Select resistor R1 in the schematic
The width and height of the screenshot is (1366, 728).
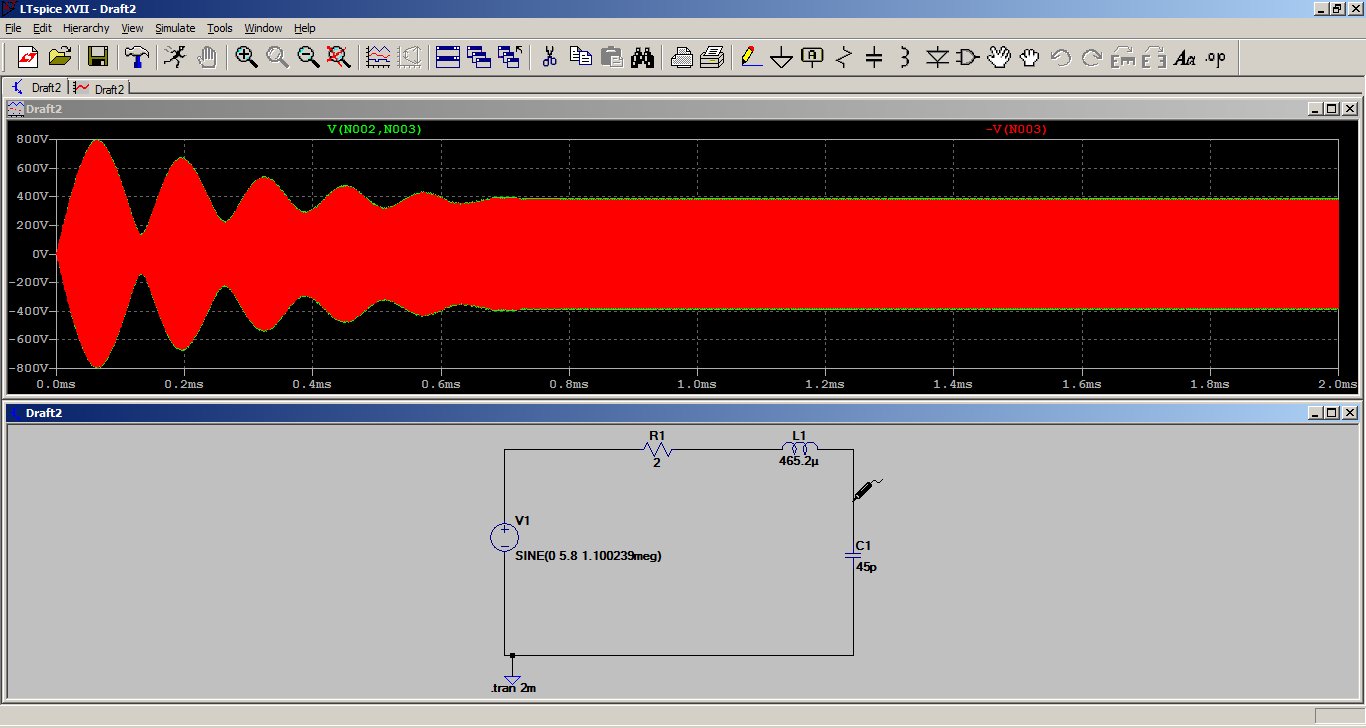(x=658, y=451)
